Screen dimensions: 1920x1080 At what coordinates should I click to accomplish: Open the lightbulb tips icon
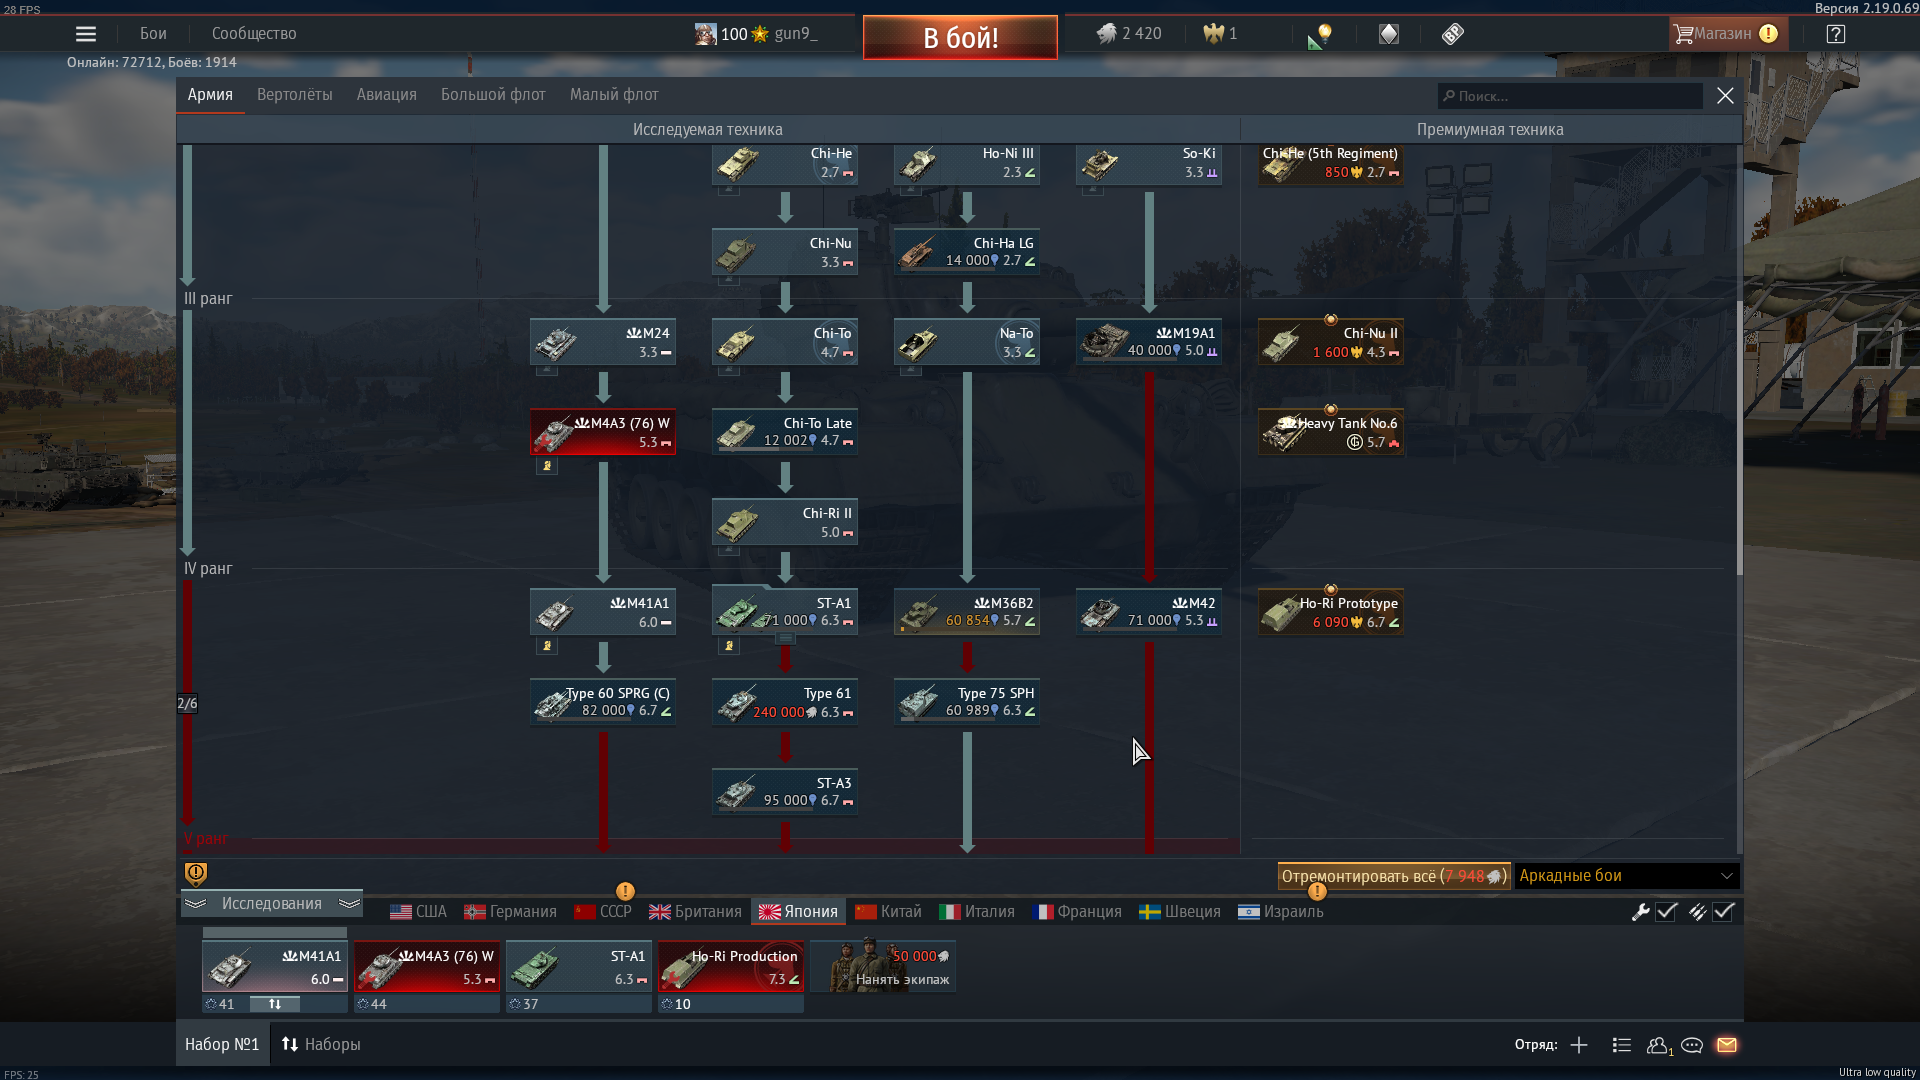click(1320, 36)
